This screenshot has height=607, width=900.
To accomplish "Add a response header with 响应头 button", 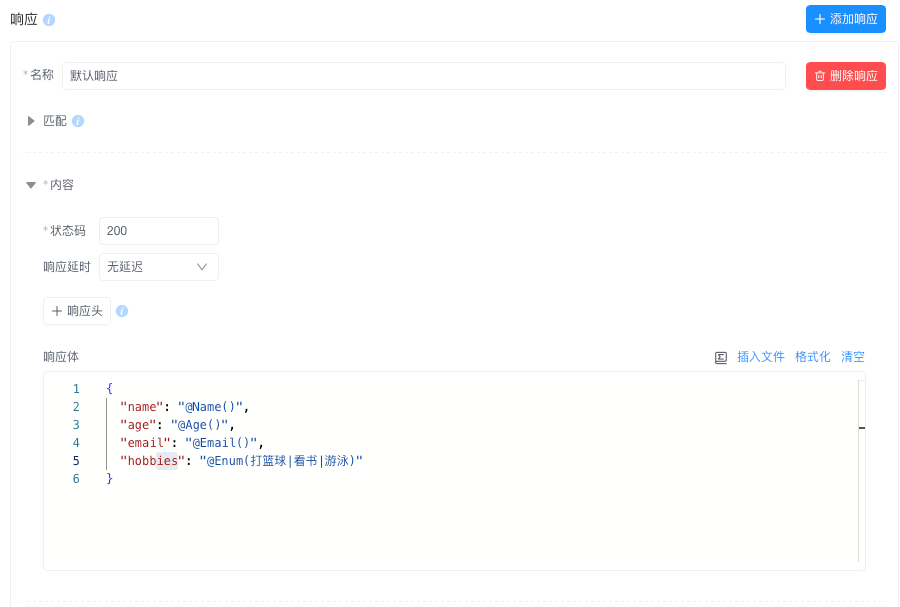I will pyautogui.click(x=77, y=311).
